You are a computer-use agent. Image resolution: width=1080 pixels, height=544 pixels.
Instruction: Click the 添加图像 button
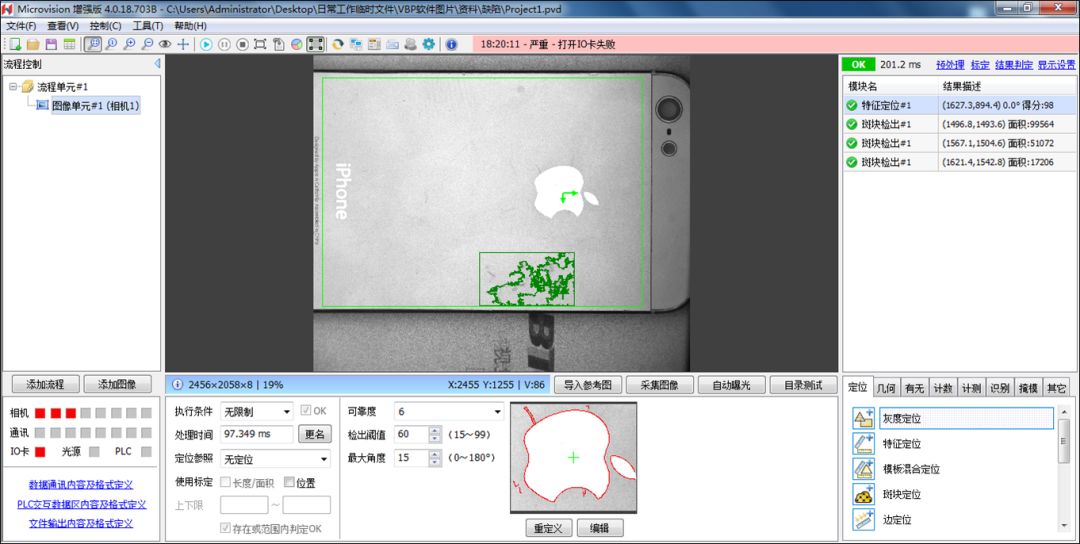[x=117, y=384]
